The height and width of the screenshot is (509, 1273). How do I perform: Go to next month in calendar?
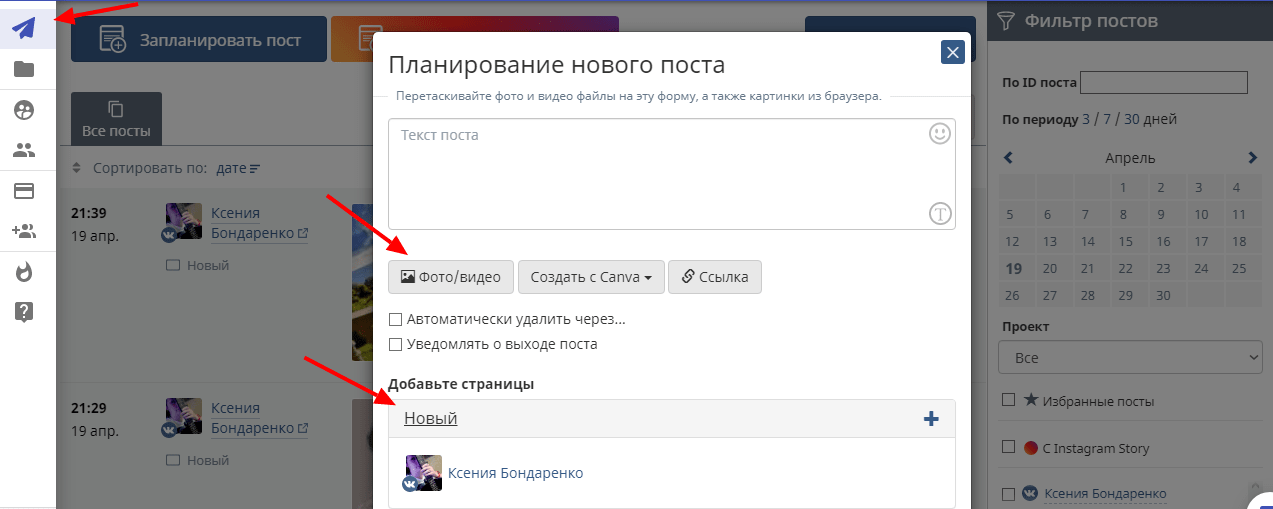point(1252,158)
